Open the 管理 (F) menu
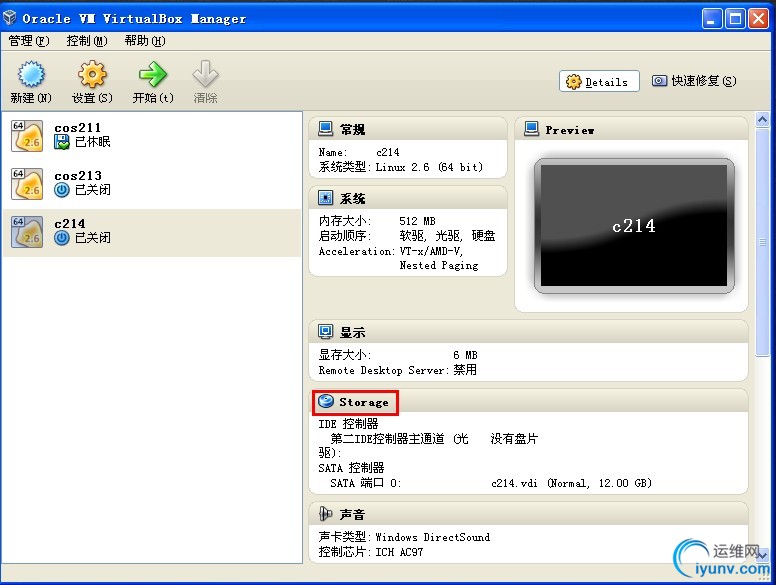Image resolution: width=776 pixels, height=585 pixels. point(29,41)
